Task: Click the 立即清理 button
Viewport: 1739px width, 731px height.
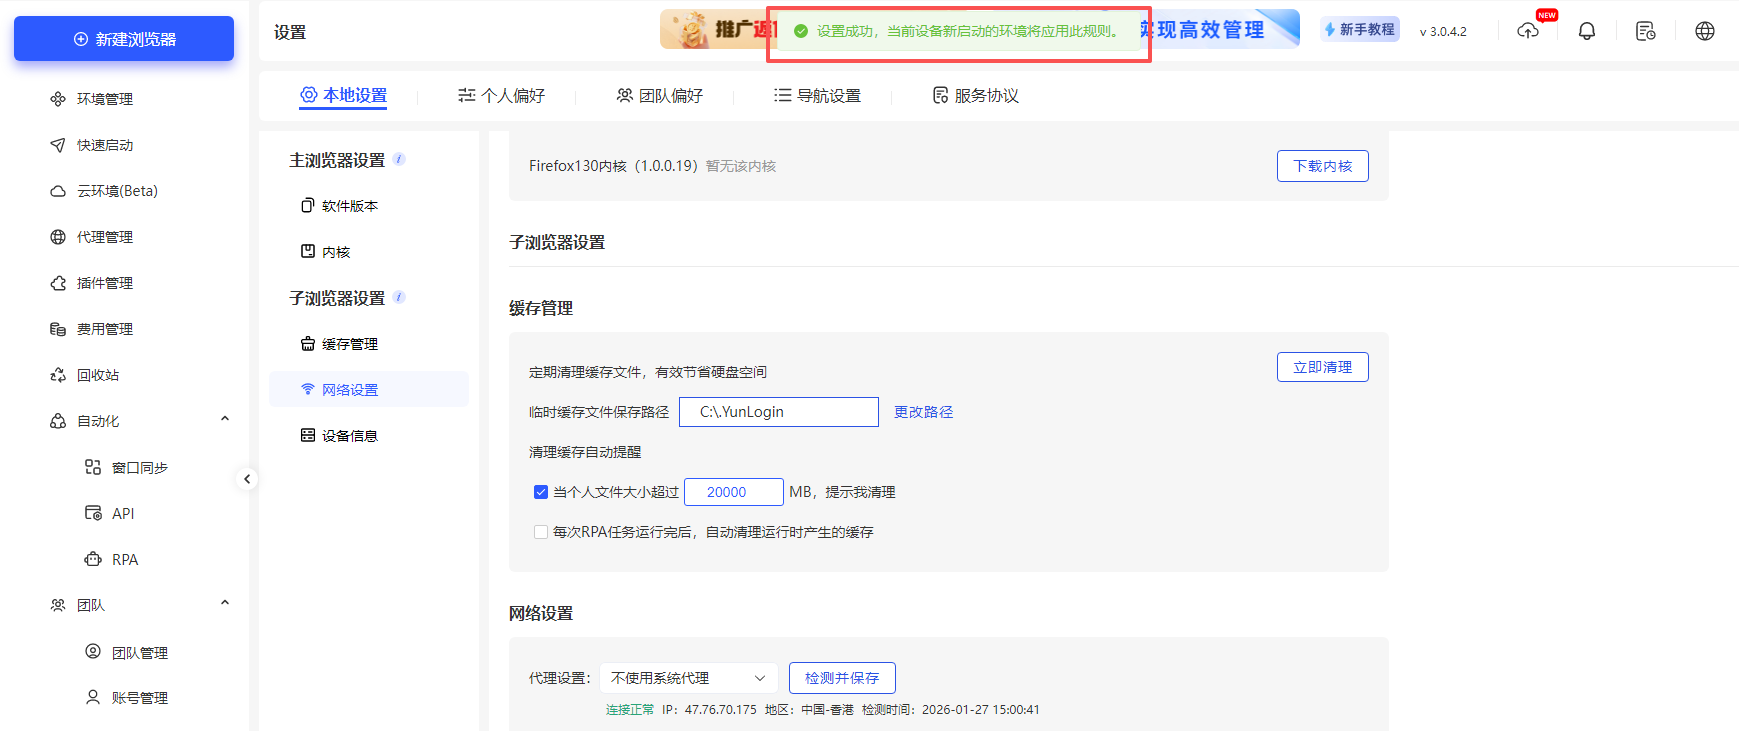Action: tap(1322, 367)
